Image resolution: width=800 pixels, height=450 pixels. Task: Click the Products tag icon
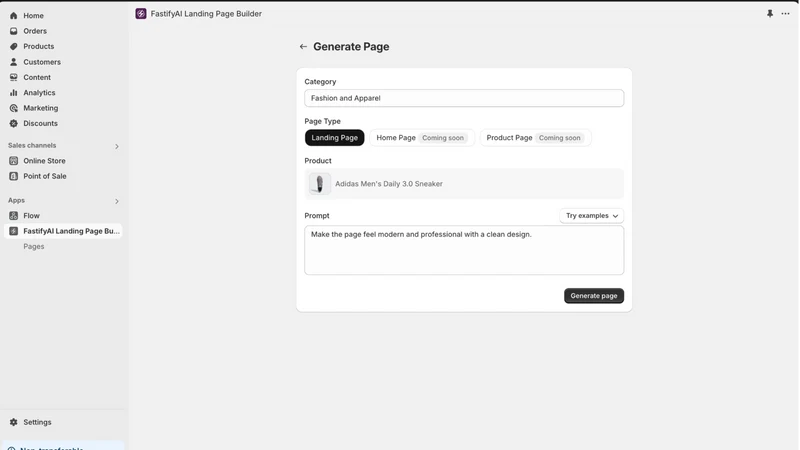(x=14, y=46)
